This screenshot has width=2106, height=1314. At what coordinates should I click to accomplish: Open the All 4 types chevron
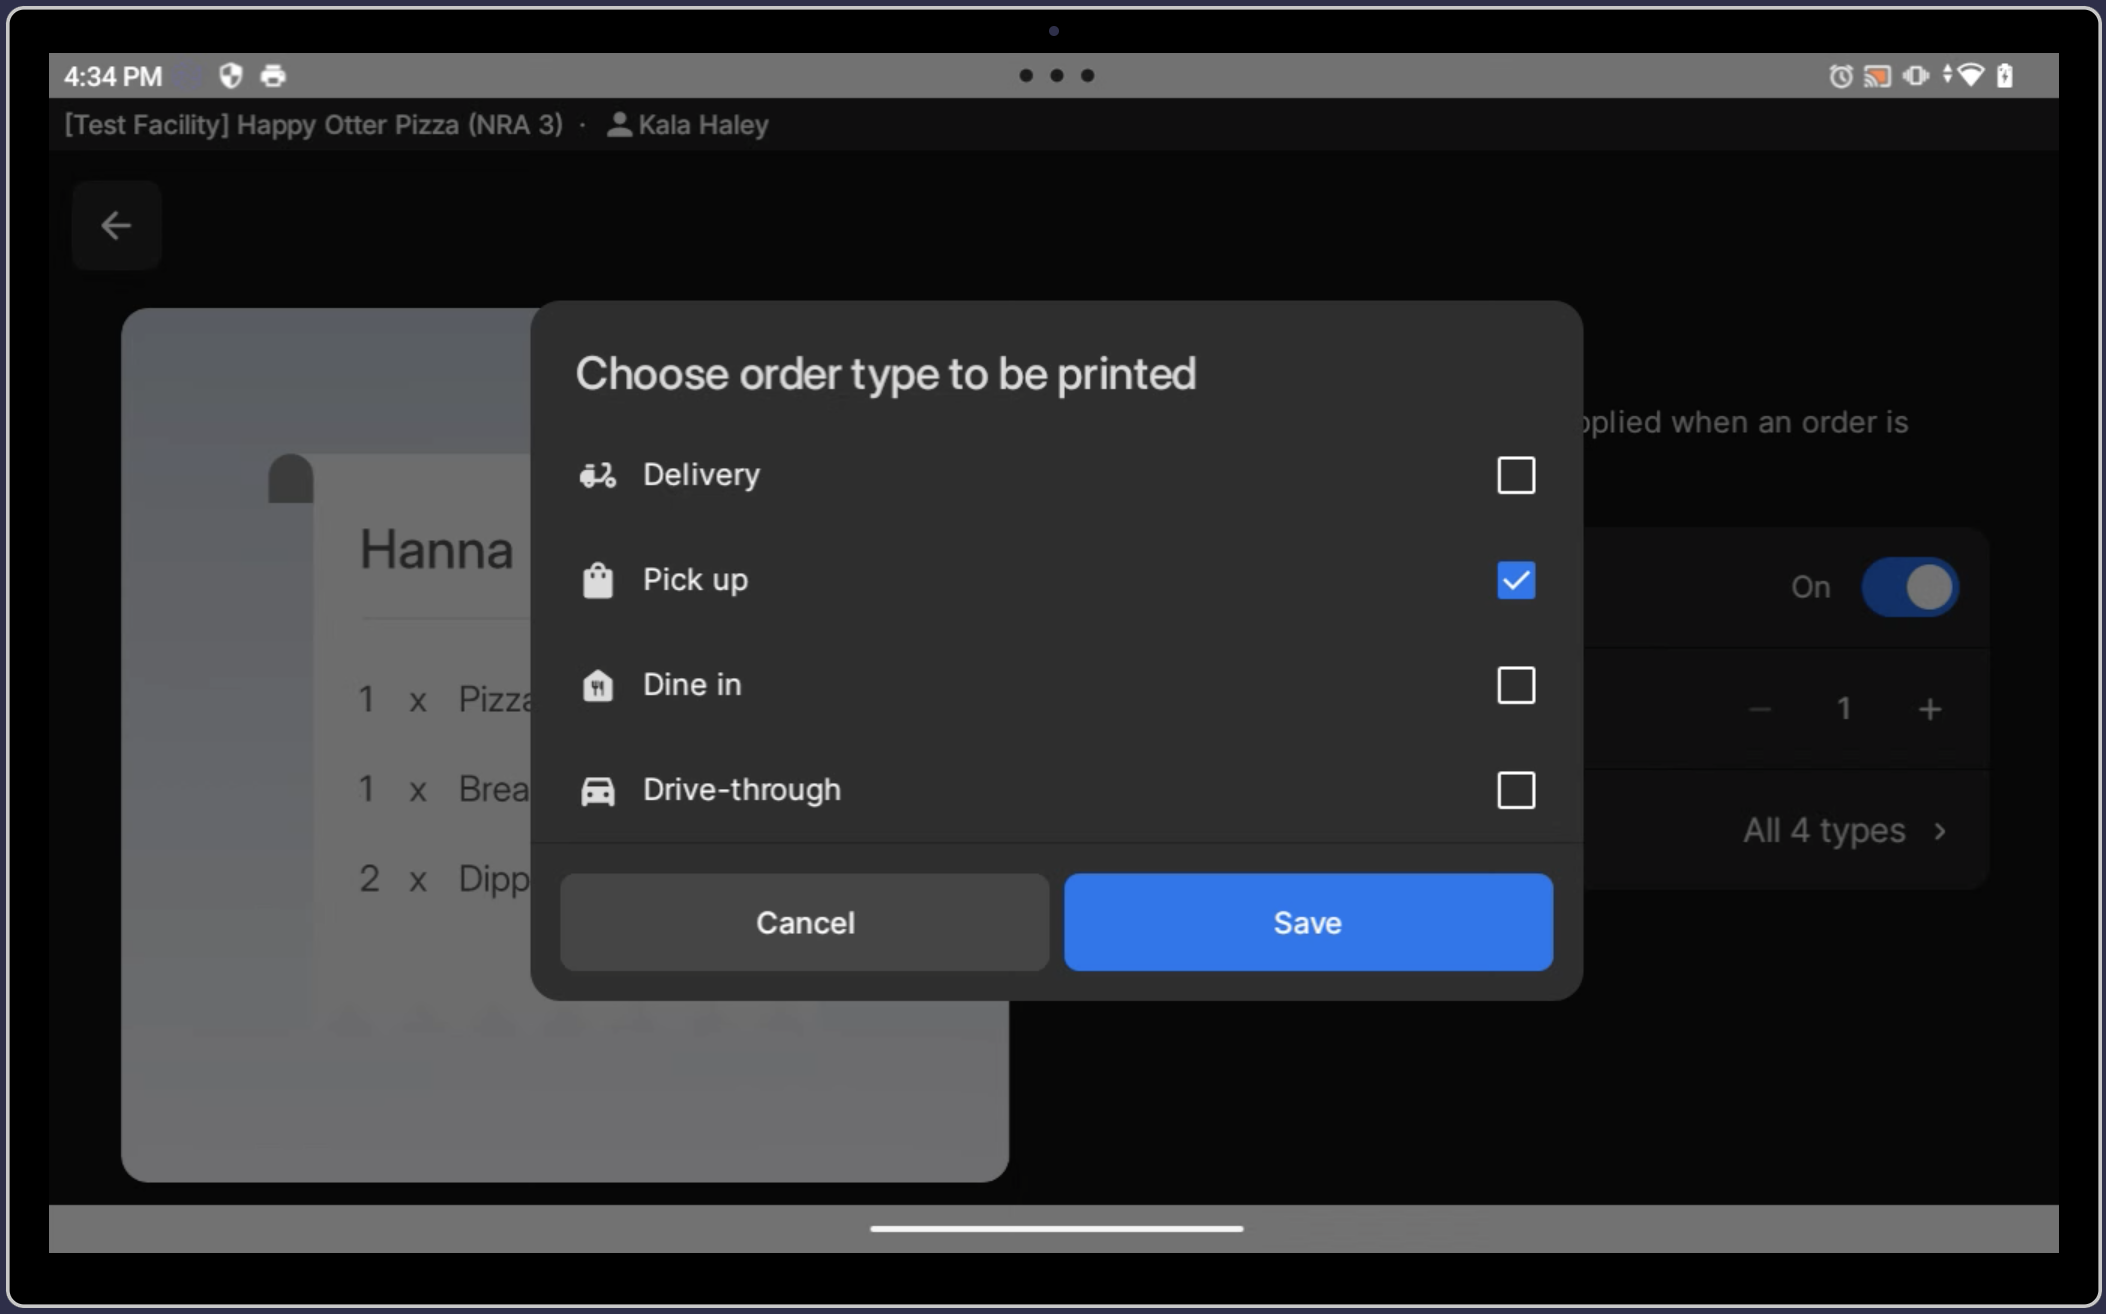point(1940,831)
